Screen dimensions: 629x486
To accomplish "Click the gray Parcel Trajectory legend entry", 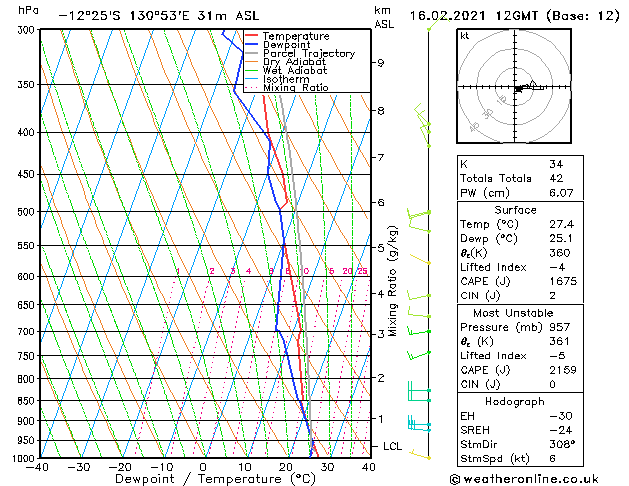I will [x=300, y=53].
